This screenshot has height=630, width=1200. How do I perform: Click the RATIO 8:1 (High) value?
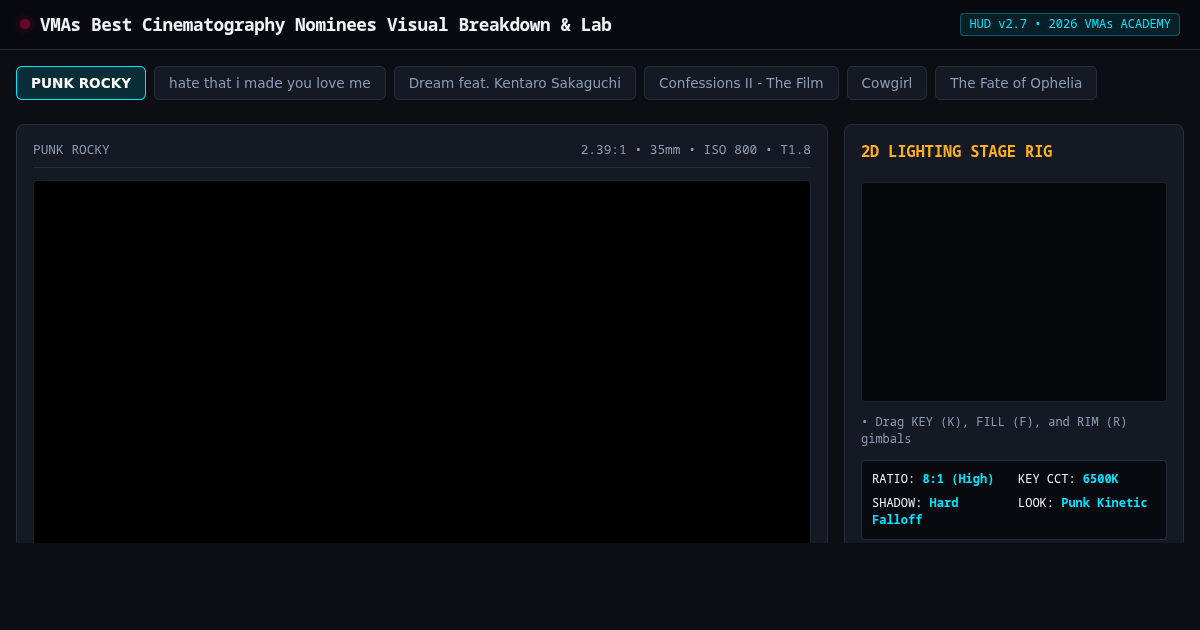tap(958, 479)
